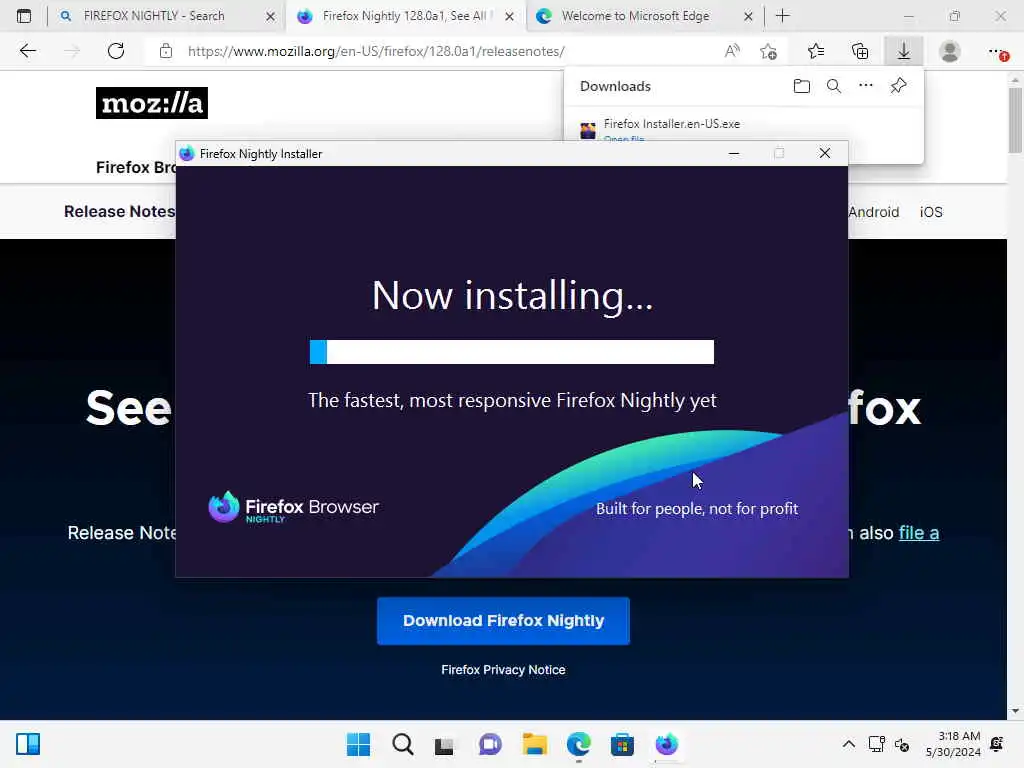Click the address bar URL
Image resolution: width=1024 pixels, height=768 pixels.
376,51
